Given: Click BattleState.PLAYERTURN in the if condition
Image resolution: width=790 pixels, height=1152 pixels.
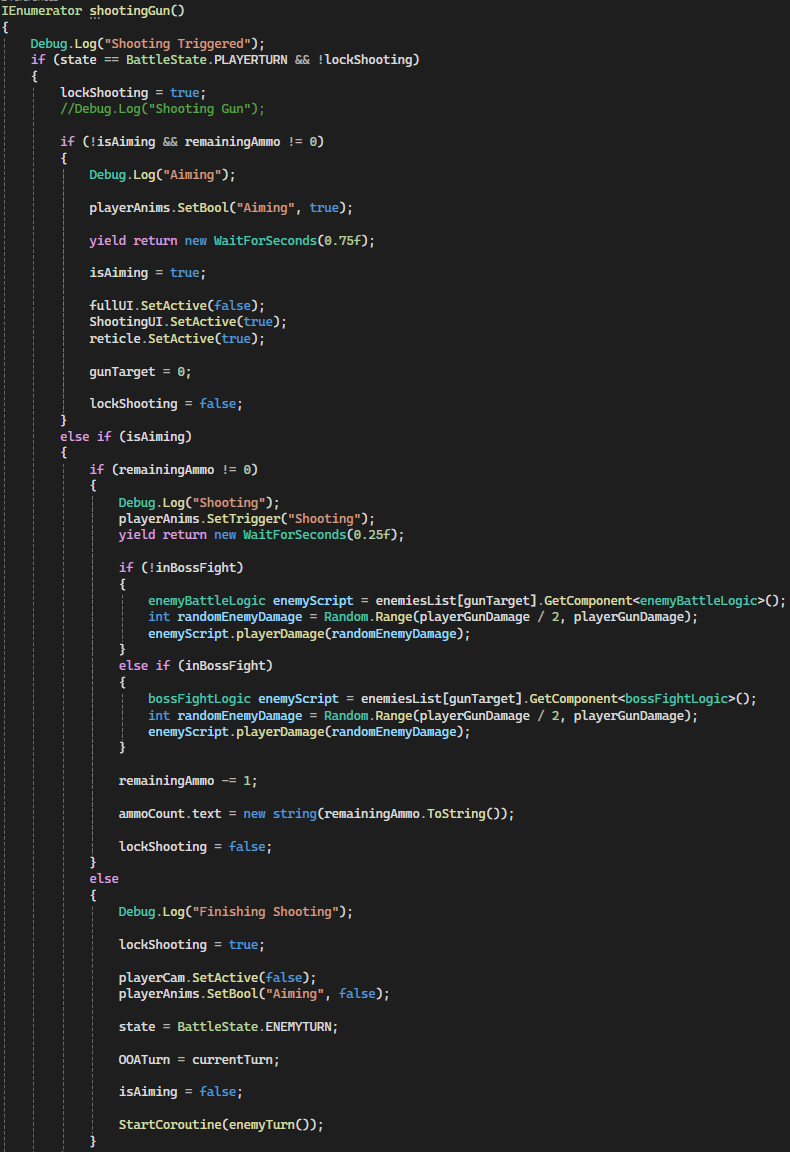Looking at the screenshot, I should (207, 60).
